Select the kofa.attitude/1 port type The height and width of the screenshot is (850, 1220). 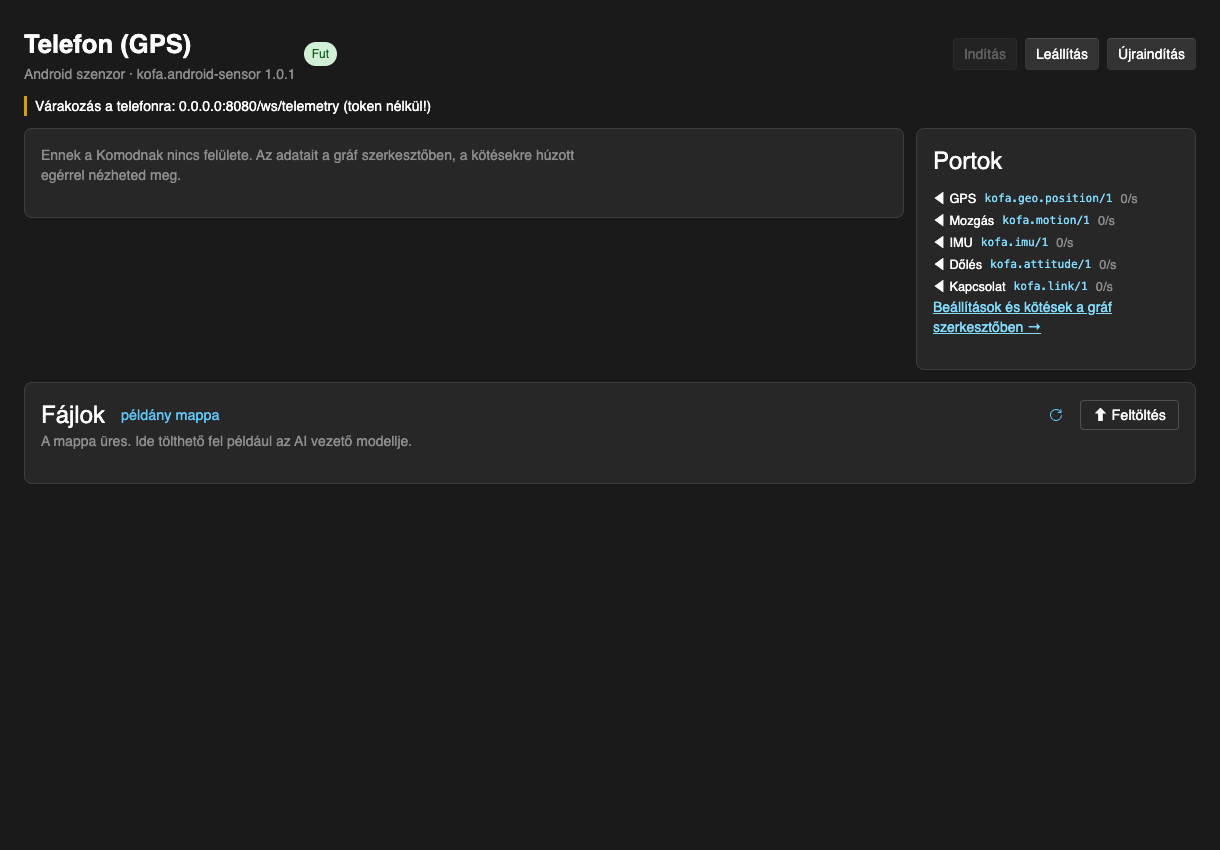[1040, 264]
